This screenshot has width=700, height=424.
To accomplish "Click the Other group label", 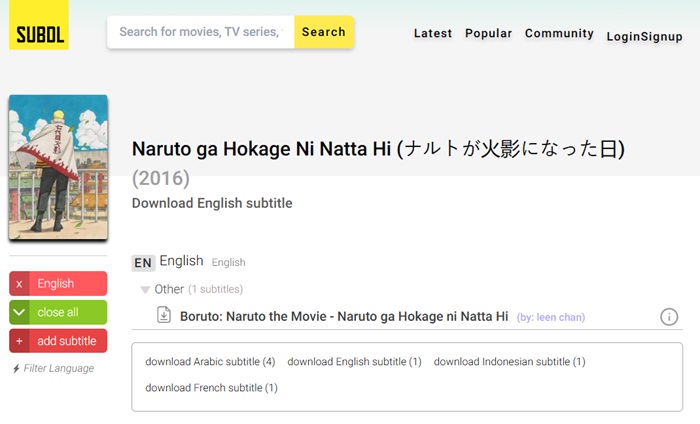I will coord(169,289).
